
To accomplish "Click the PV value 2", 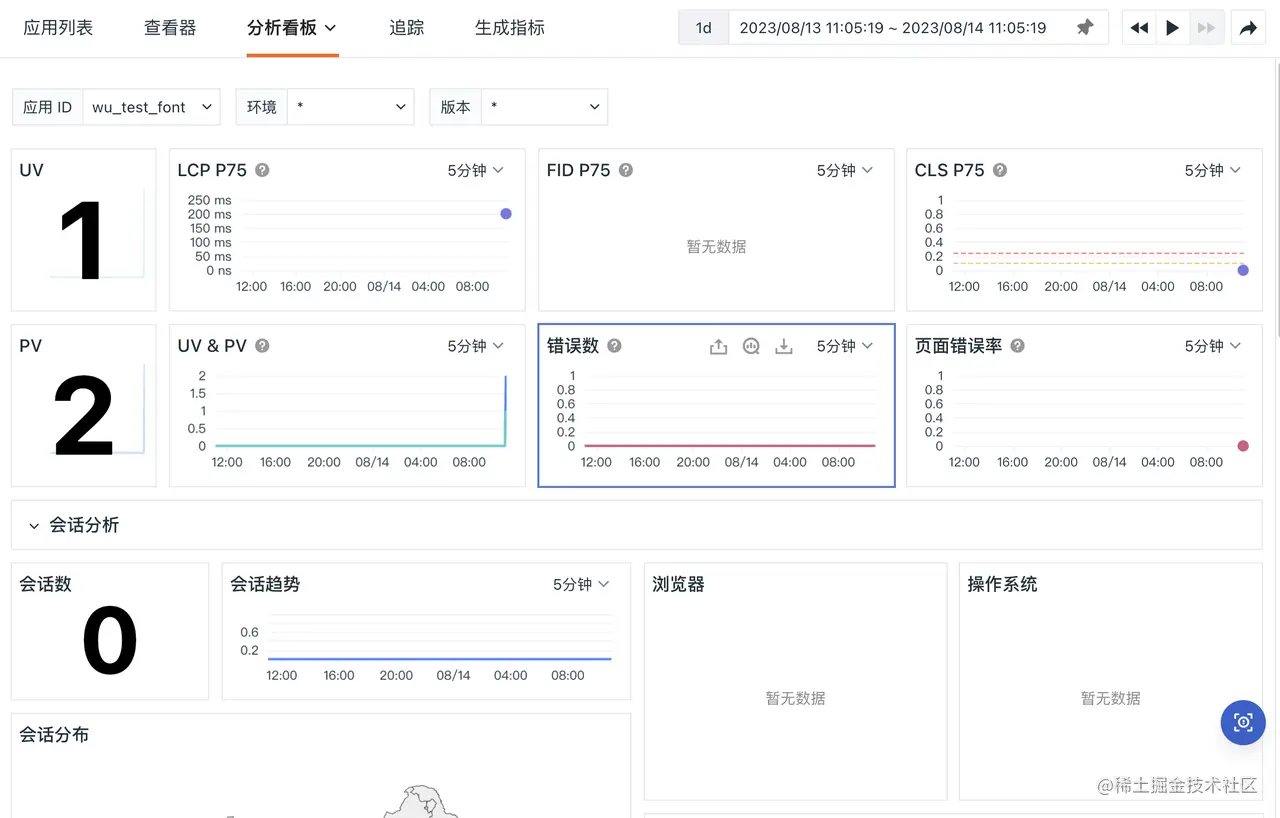I will pyautogui.click(x=84, y=417).
